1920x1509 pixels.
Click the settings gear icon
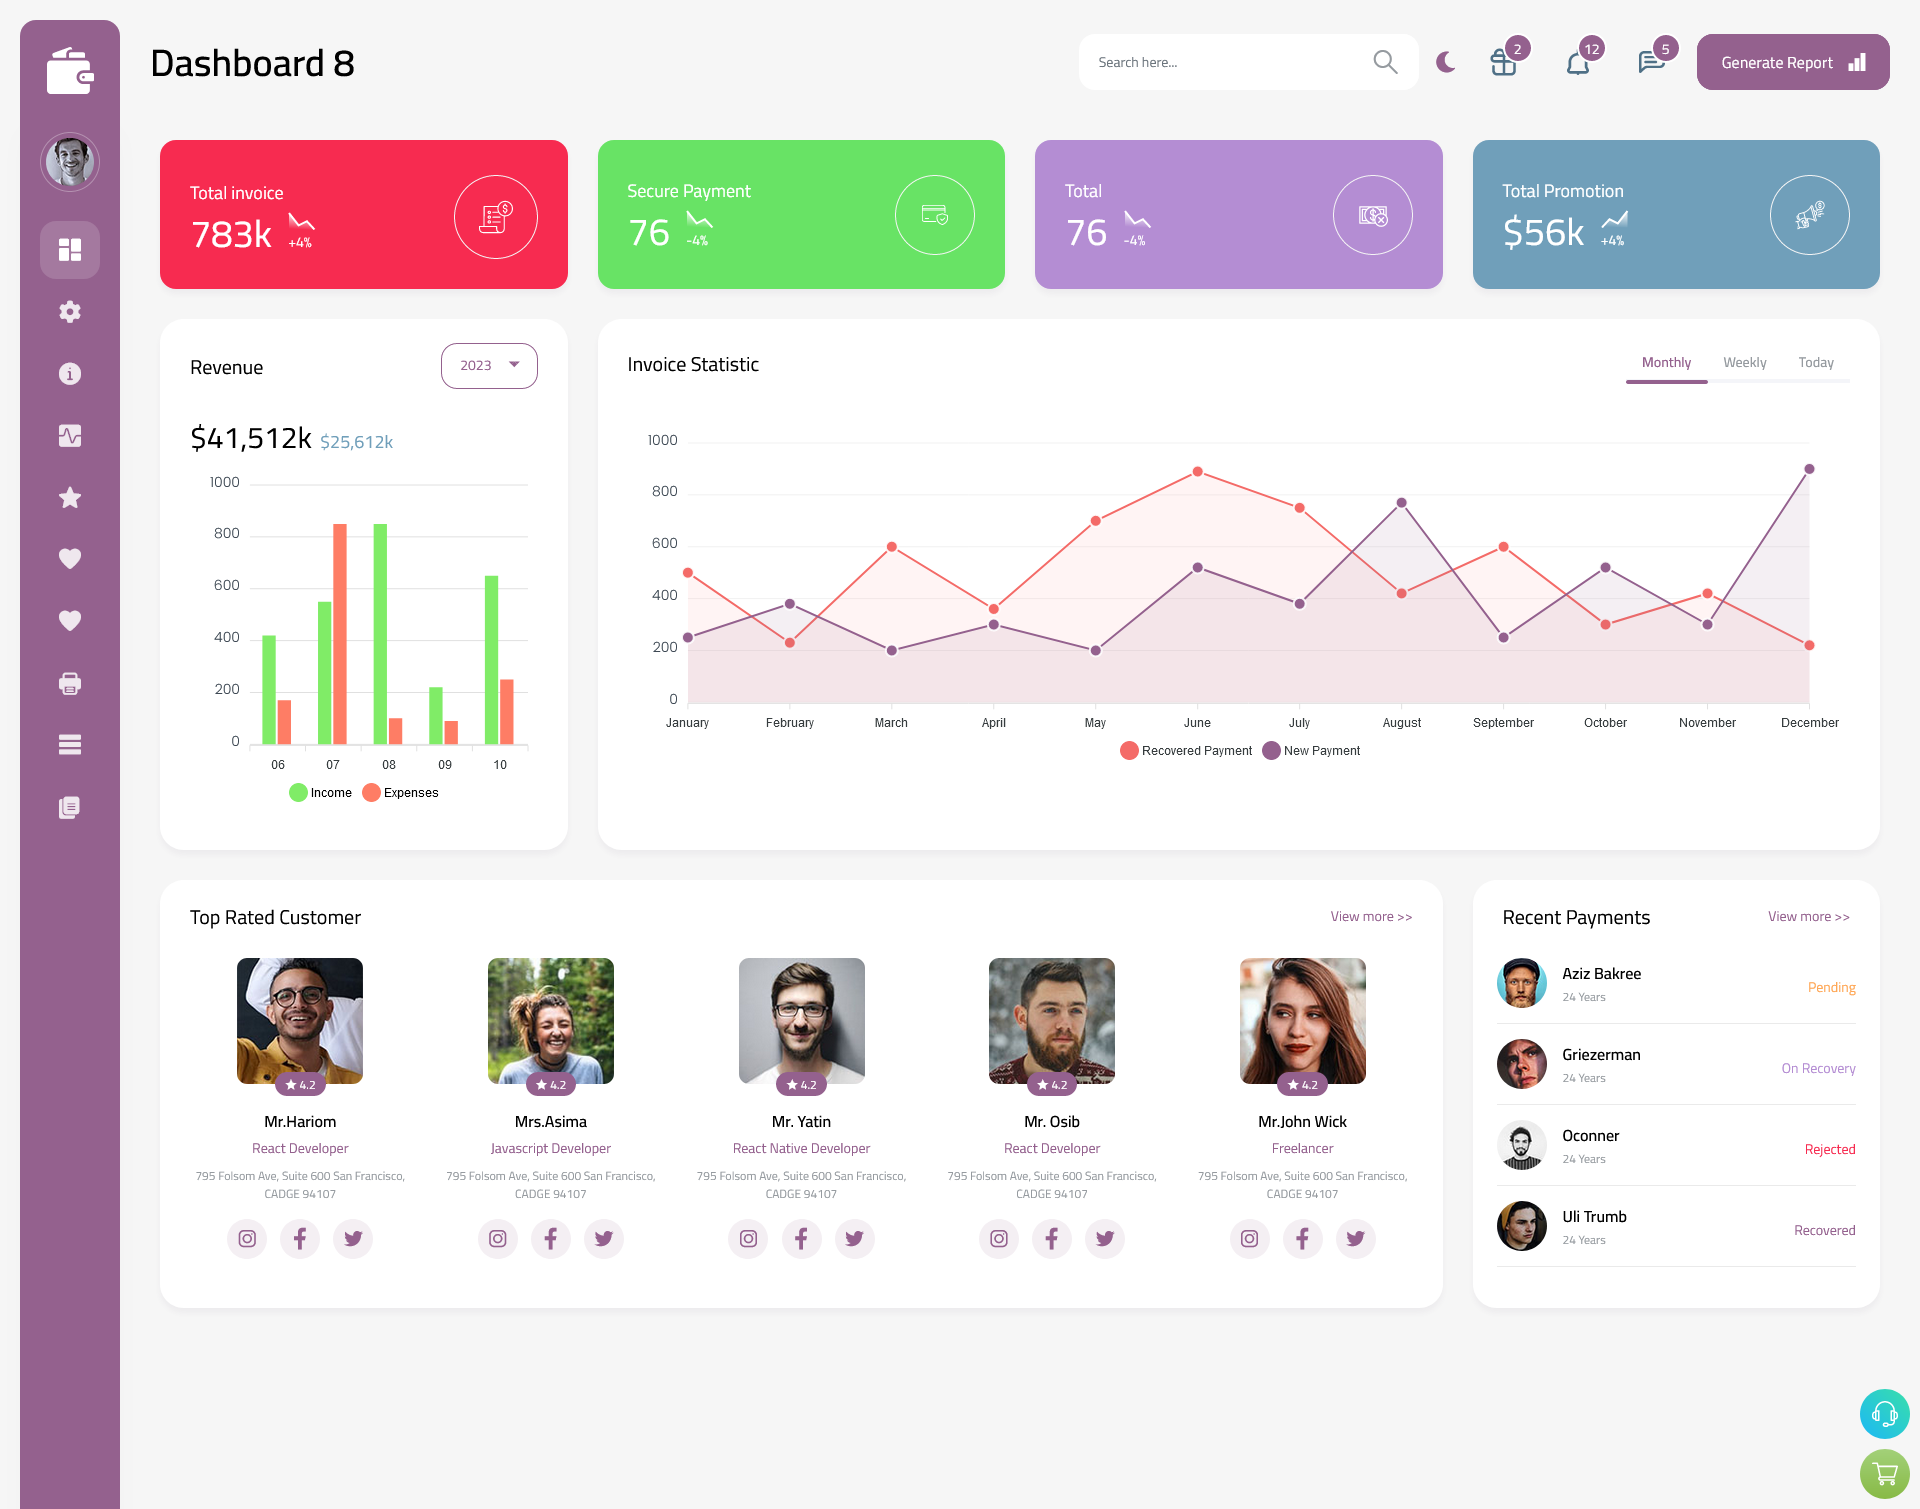[x=70, y=310]
